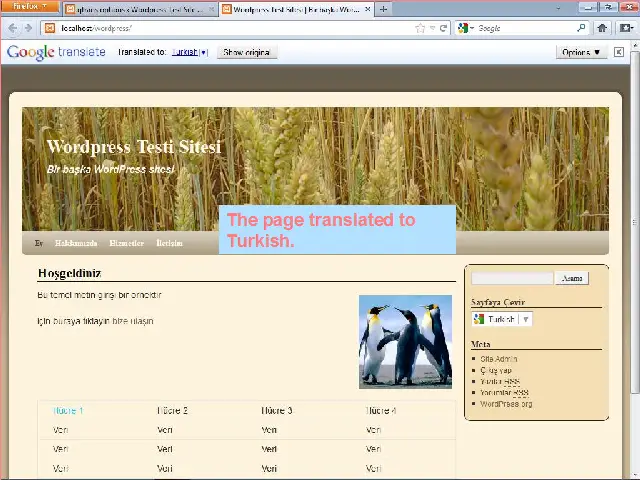Open the Firefox application menu button
This screenshot has height=480, width=640.
pos(29,7)
